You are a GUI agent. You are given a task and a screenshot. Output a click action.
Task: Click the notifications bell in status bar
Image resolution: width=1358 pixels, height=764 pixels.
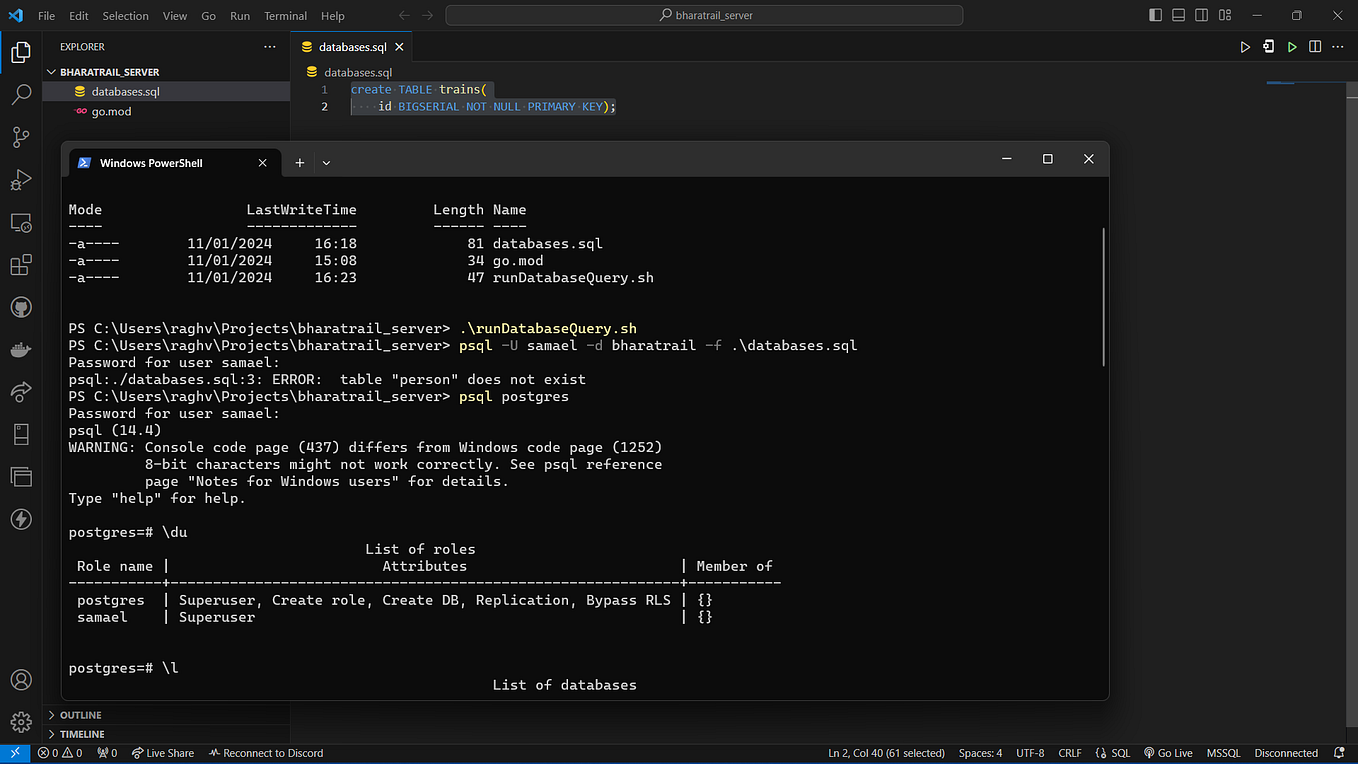pyautogui.click(x=1338, y=753)
